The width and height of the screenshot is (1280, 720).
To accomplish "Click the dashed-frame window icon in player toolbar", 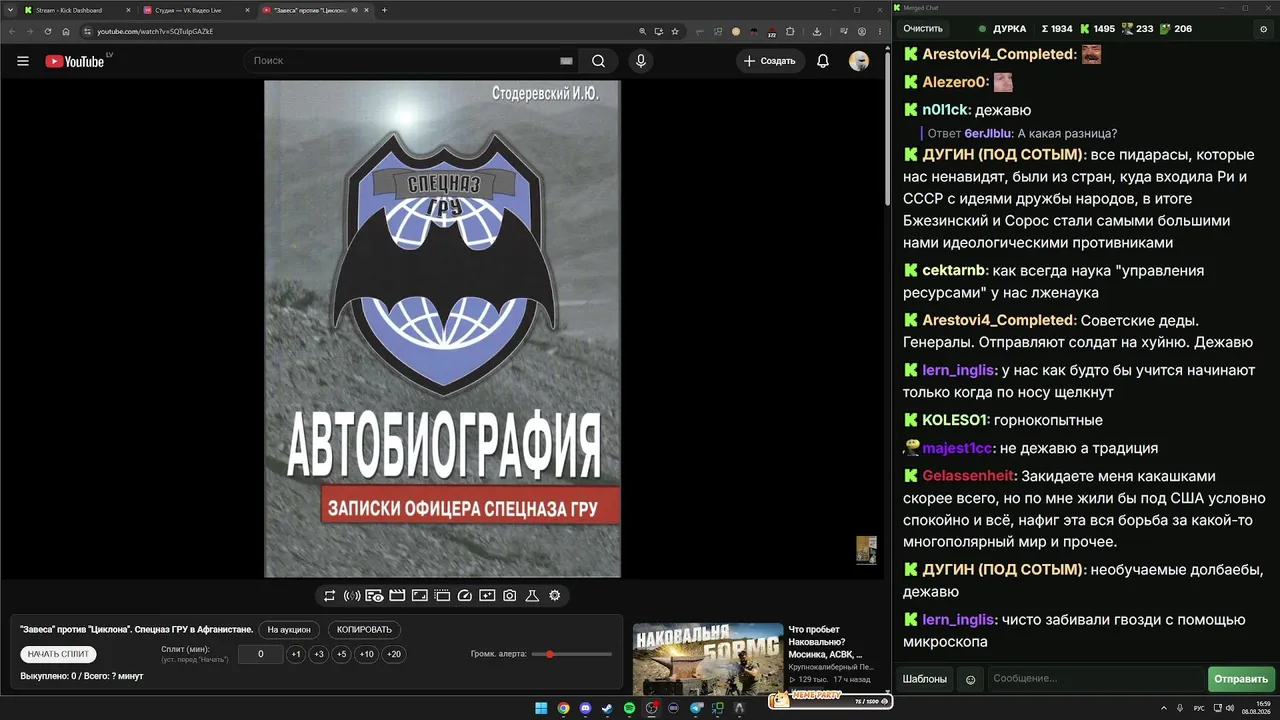I will (x=442, y=596).
